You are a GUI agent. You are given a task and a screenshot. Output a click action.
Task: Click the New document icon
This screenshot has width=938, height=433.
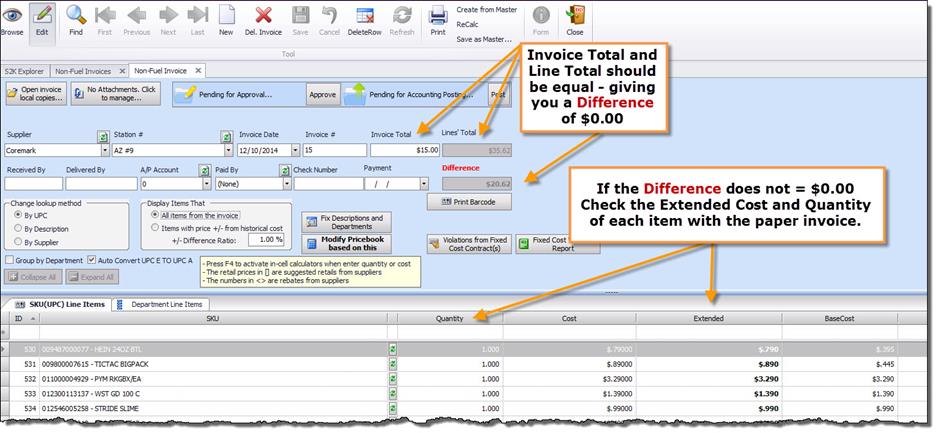tap(226, 15)
